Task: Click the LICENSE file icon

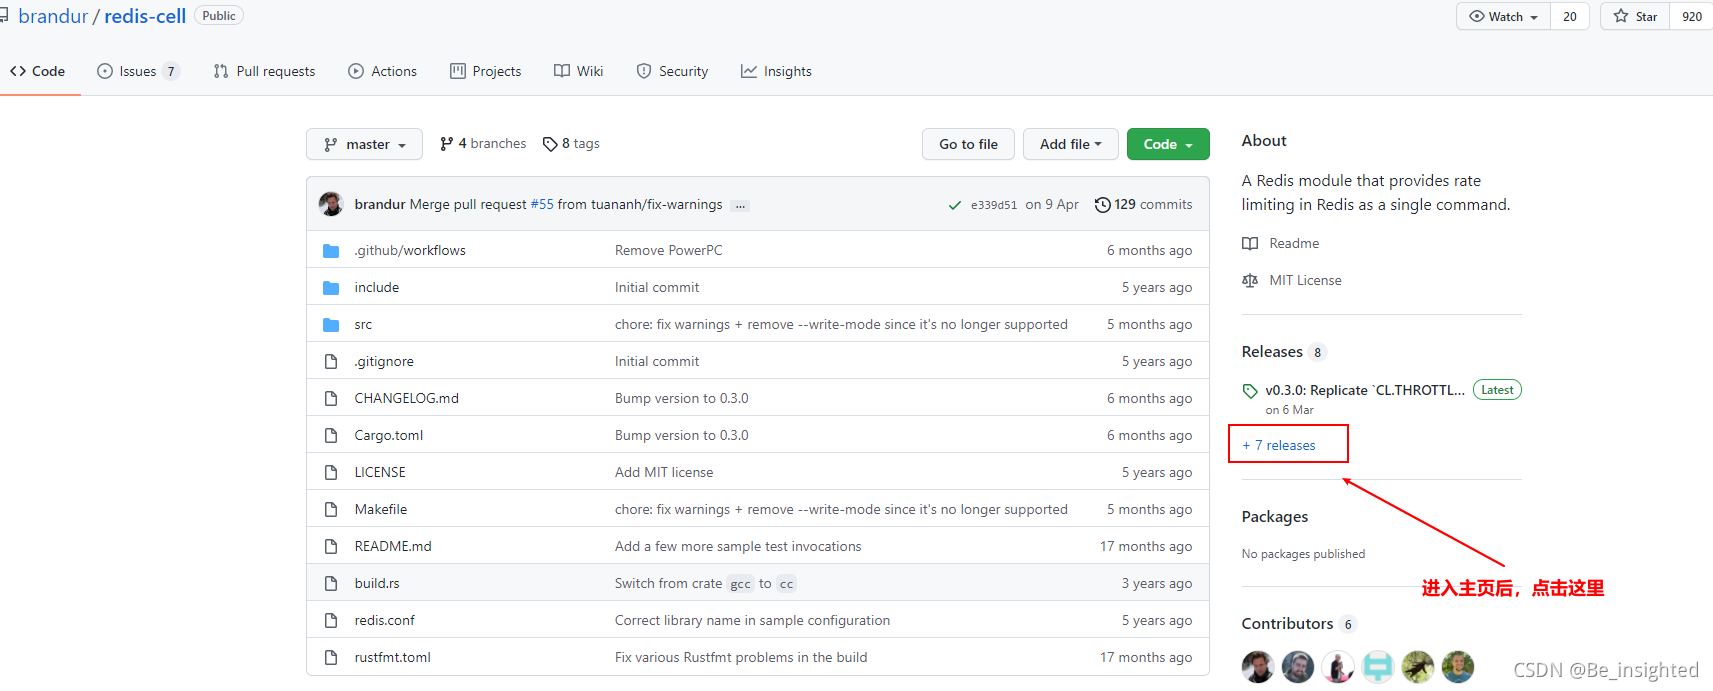Action: click(x=331, y=473)
